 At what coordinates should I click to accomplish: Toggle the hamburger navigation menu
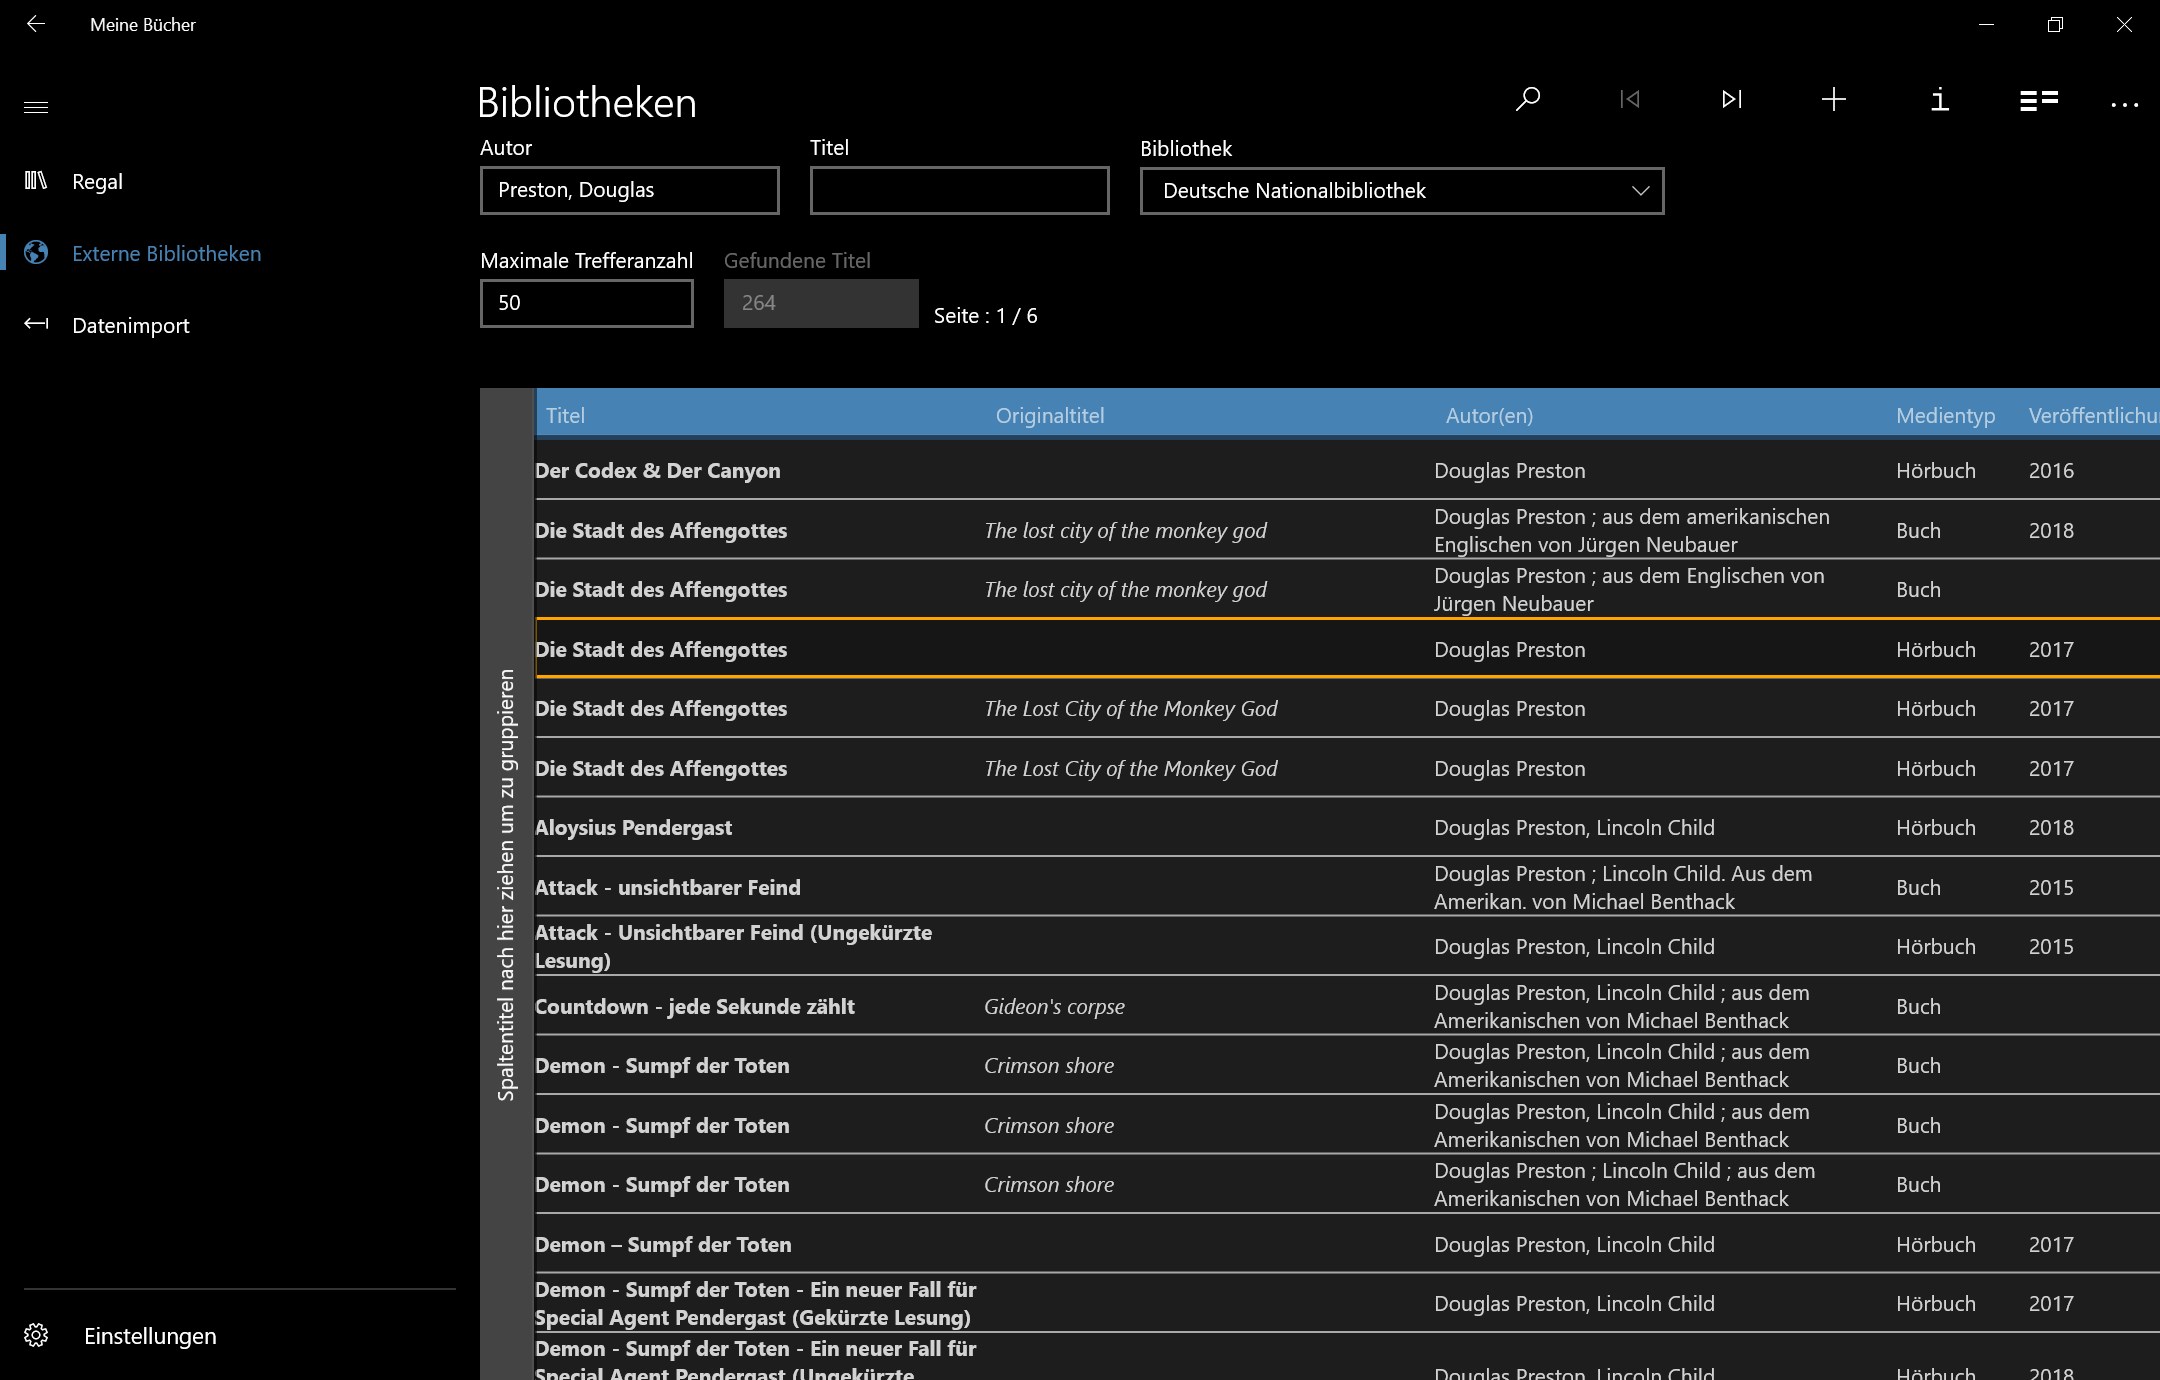[x=36, y=107]
